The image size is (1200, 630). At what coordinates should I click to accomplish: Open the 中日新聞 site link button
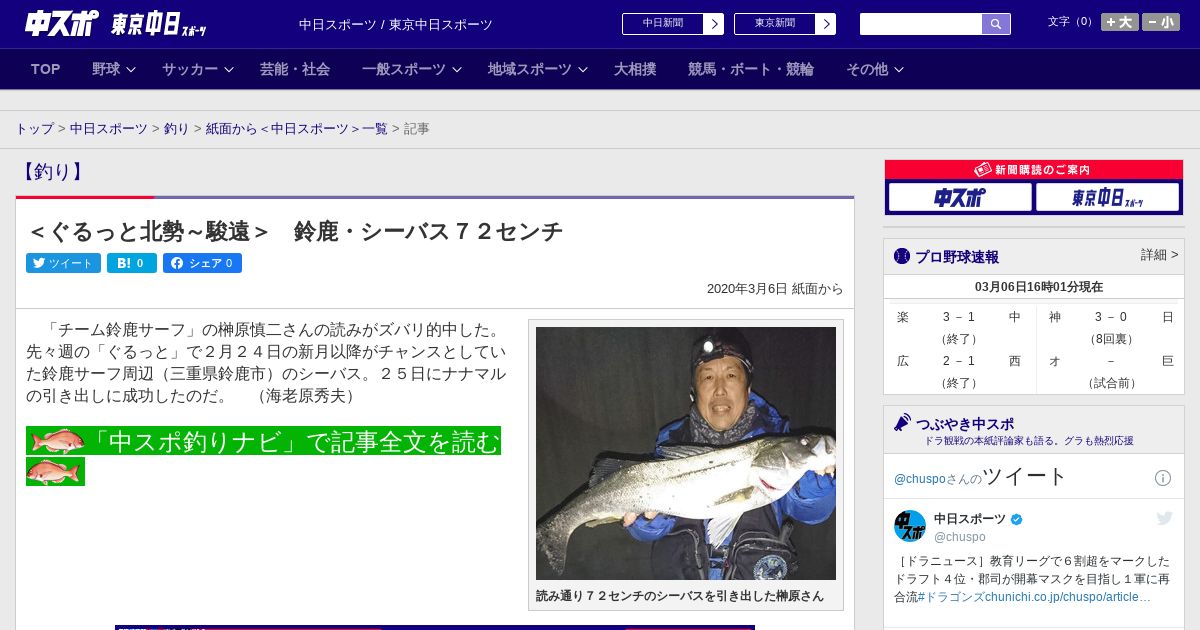point(663,24)
